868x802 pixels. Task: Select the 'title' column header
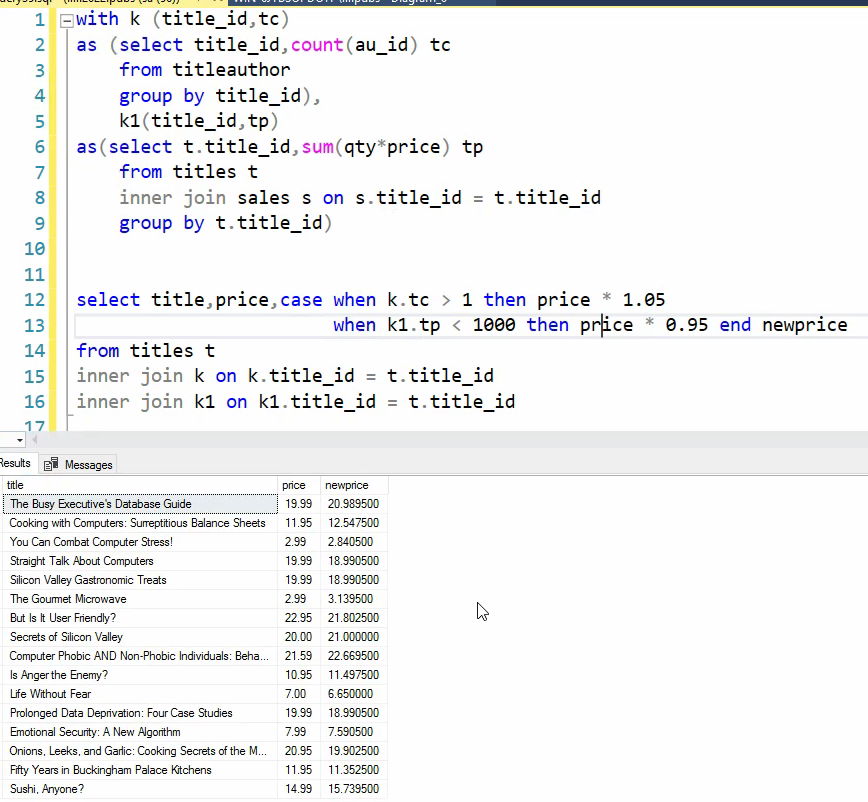click(140, 485)
